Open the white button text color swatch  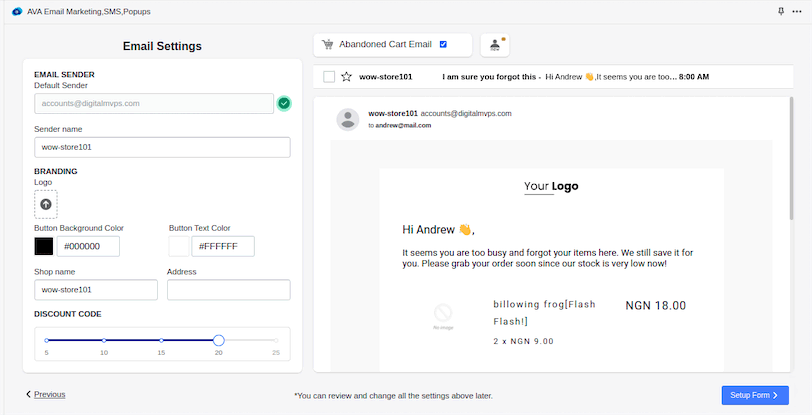pyautogui.click(x=179, y=246)
